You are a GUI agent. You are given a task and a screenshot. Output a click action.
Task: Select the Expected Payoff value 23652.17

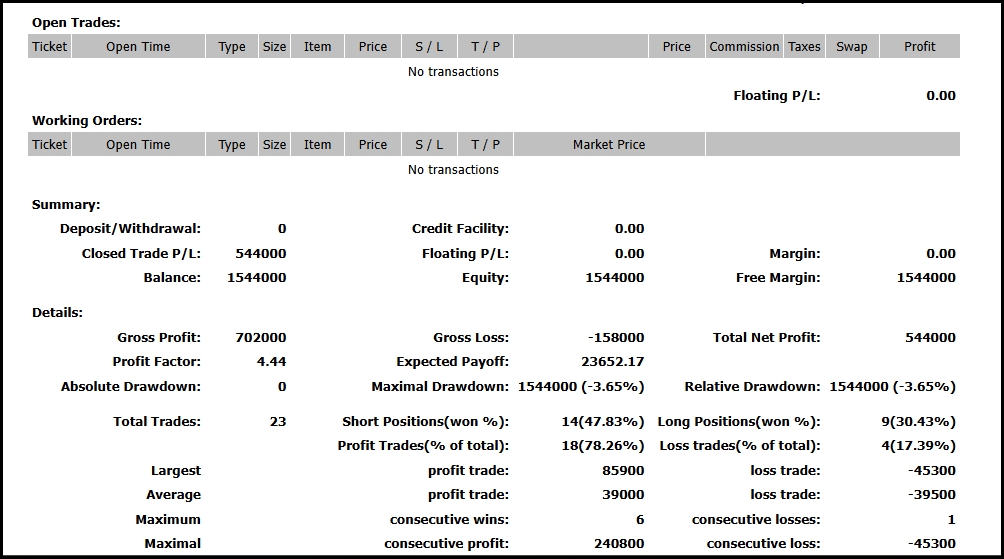point(612,362)
